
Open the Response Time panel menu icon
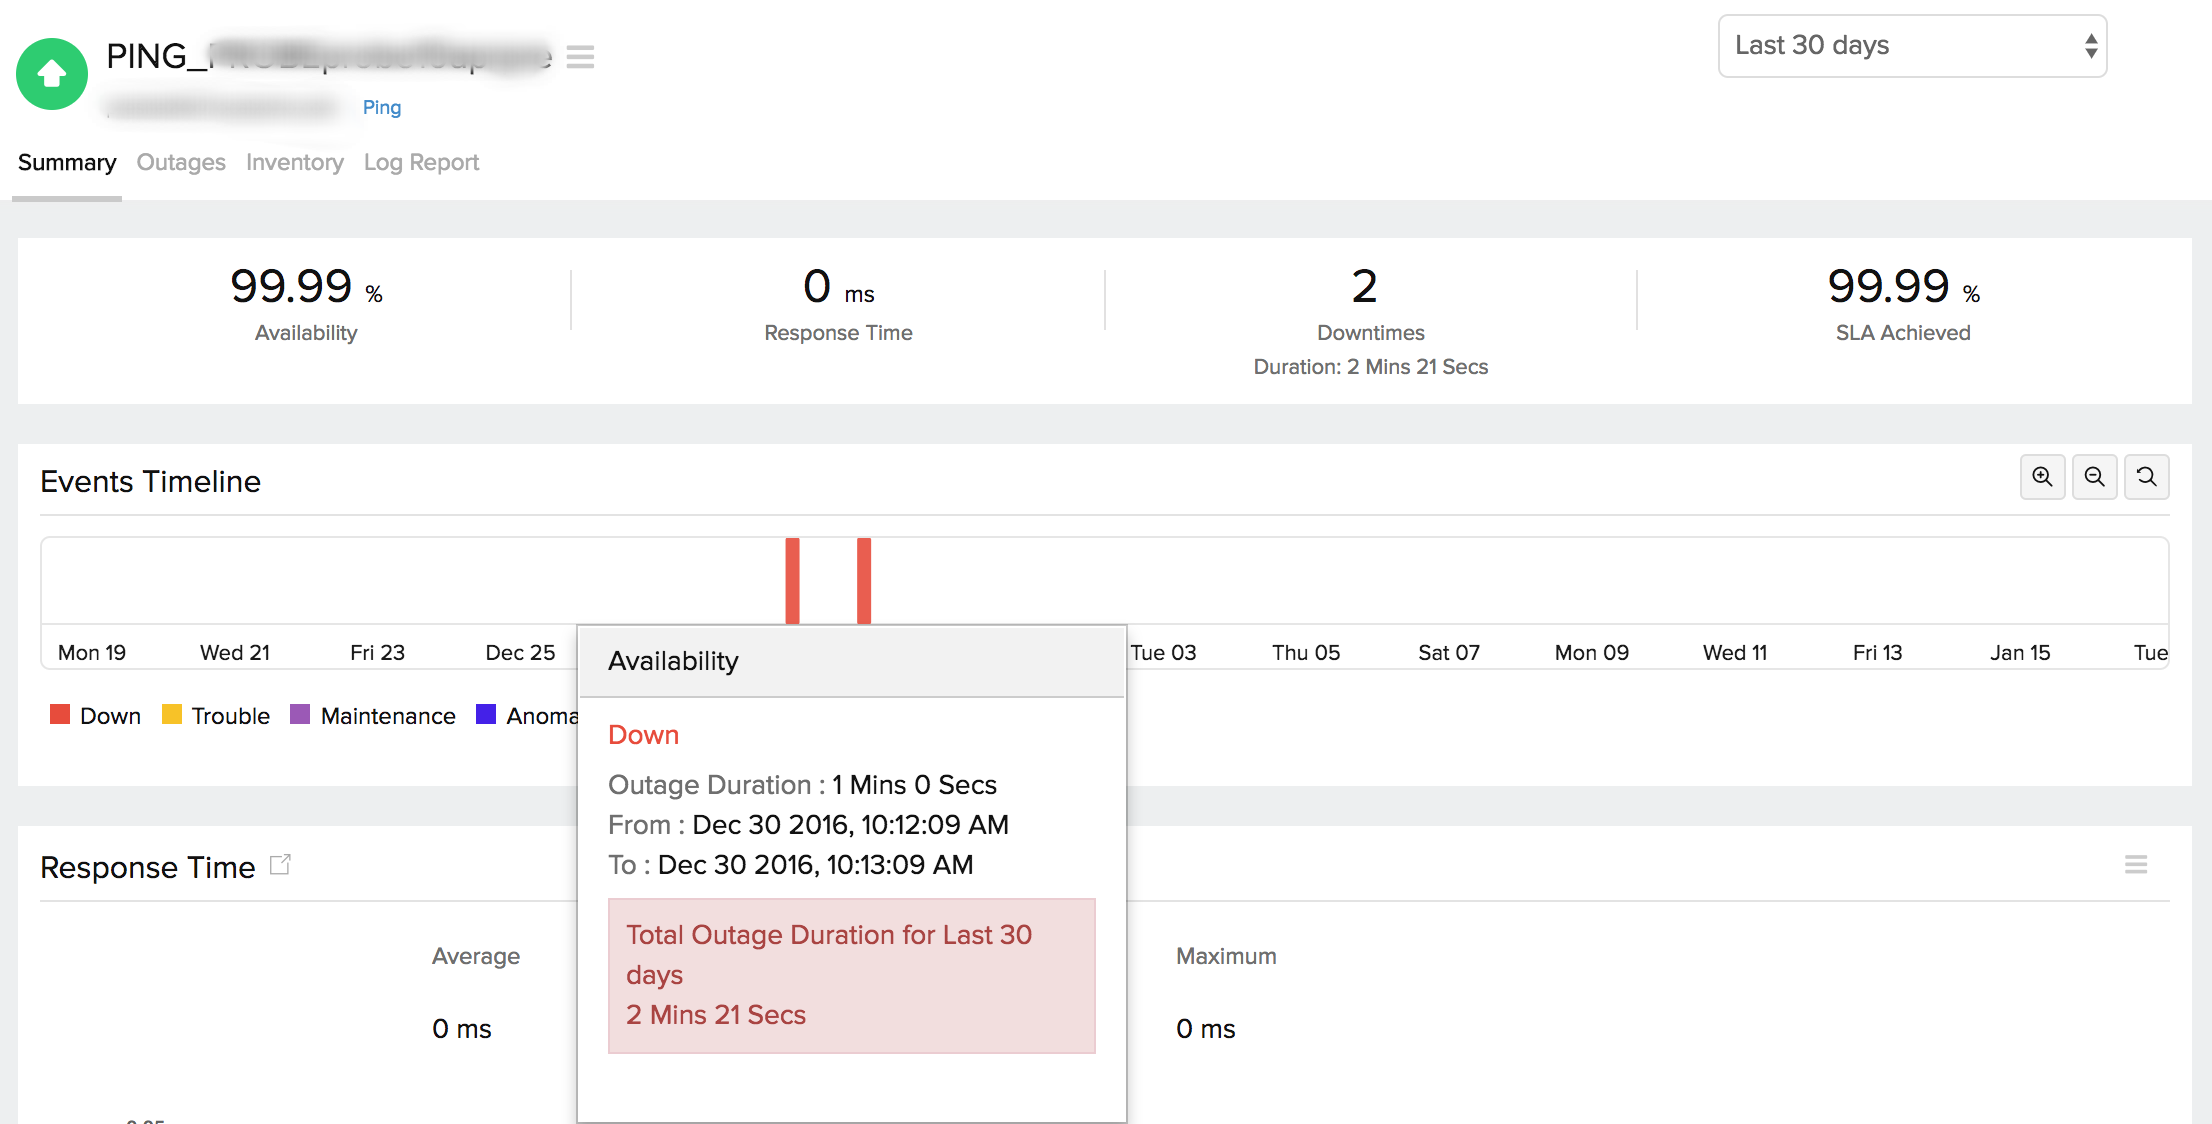click(2135, 865)
